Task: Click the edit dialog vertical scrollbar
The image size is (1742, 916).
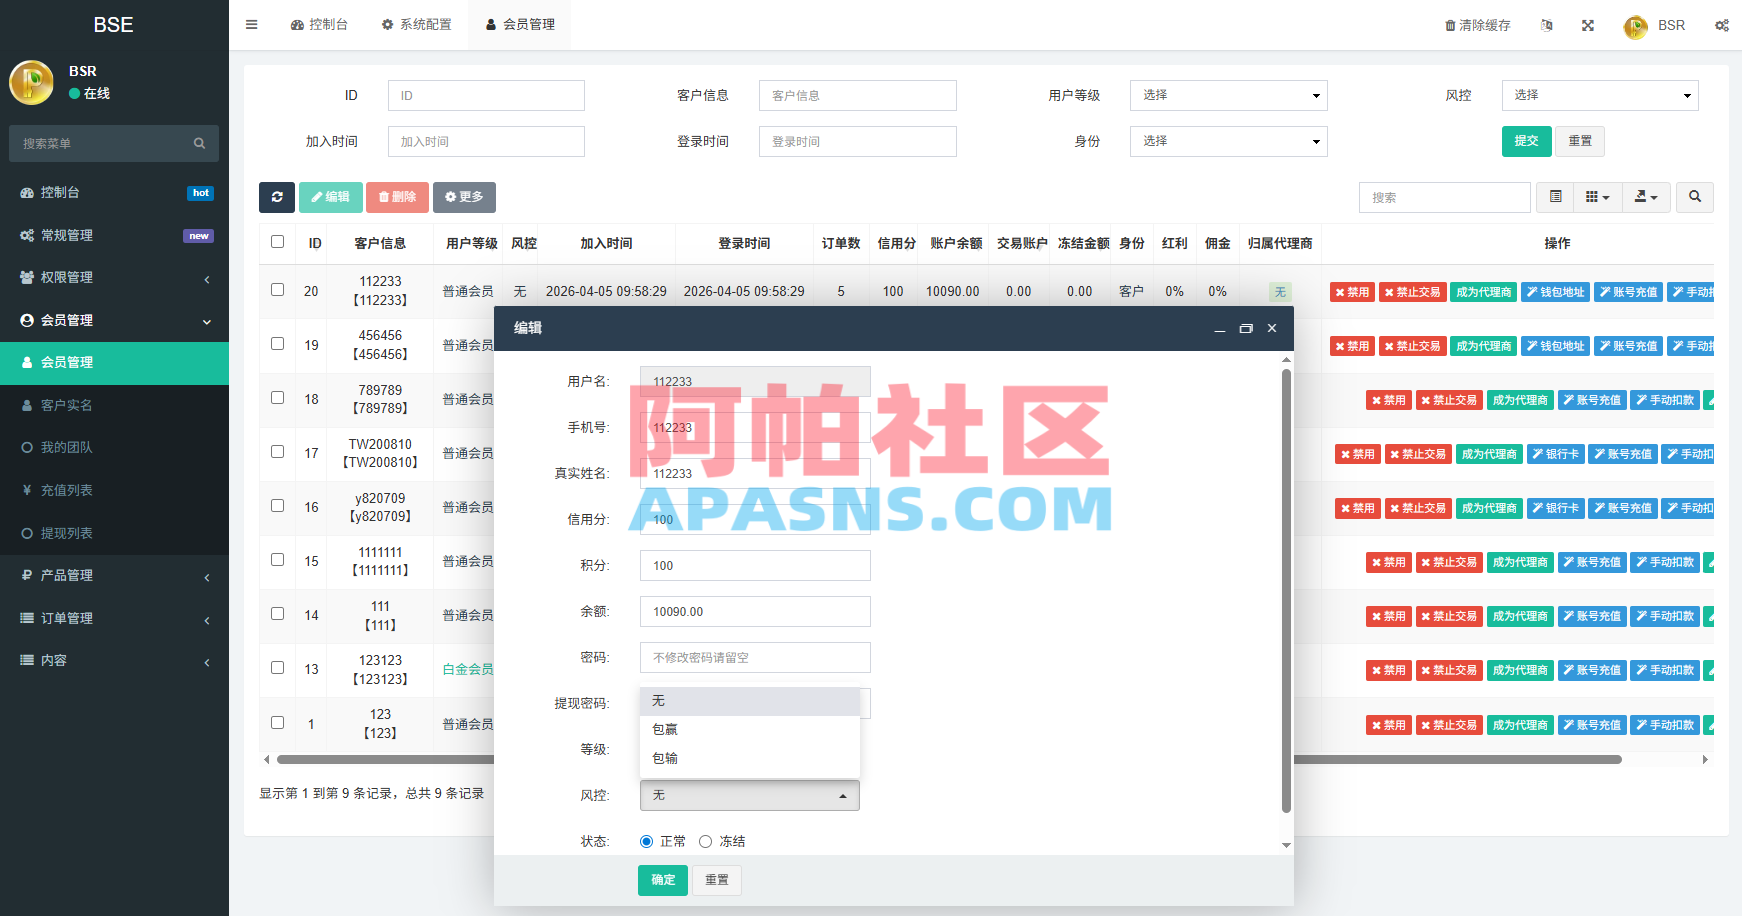Action: [x=1286, y=590]
